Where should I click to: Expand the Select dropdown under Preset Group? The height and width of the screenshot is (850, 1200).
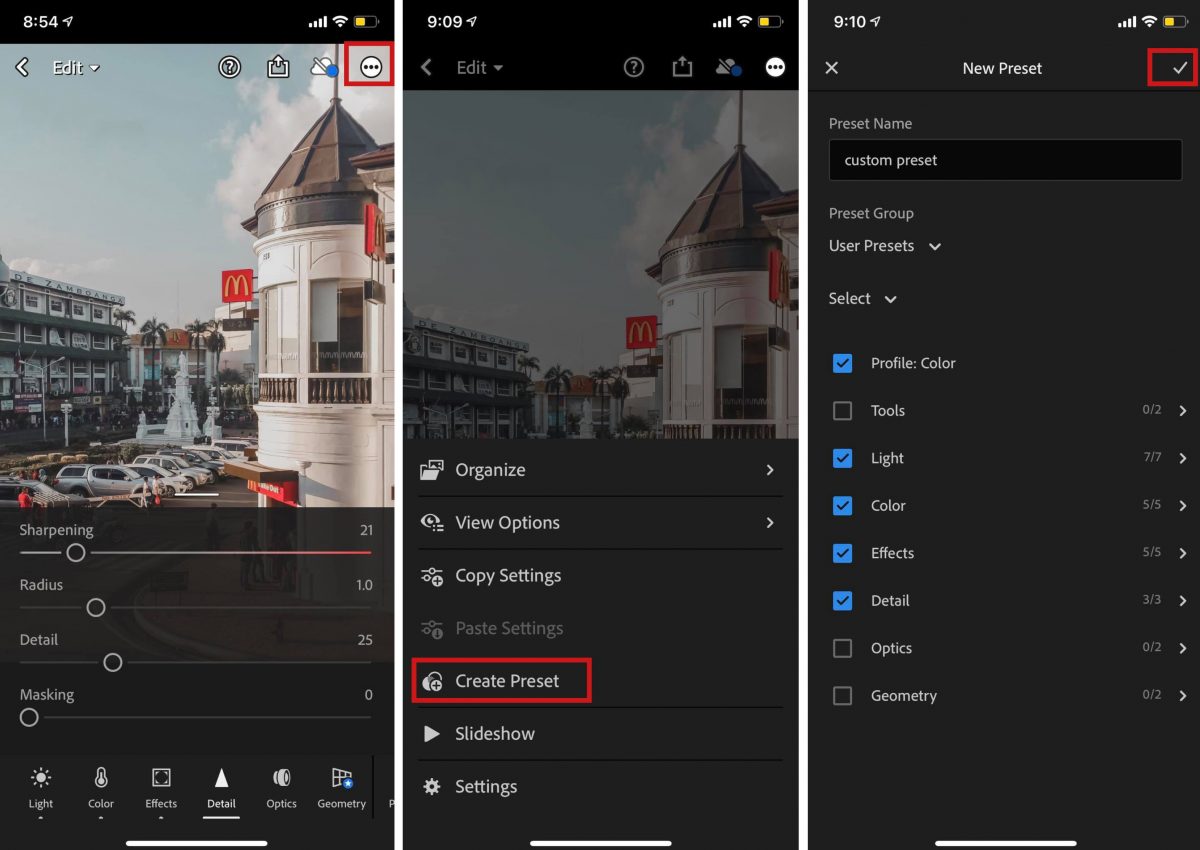click(x=862, y=299)
